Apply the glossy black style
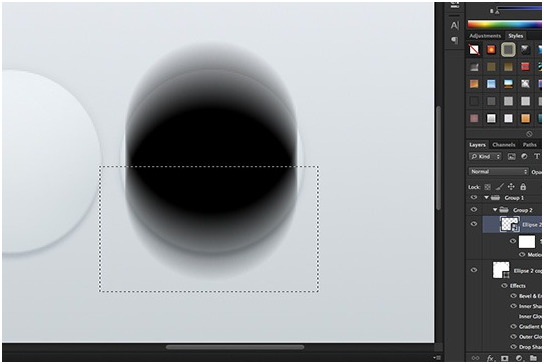Image resolution: width=544 pixels, height=364 pixels. (x=525, y=50)
